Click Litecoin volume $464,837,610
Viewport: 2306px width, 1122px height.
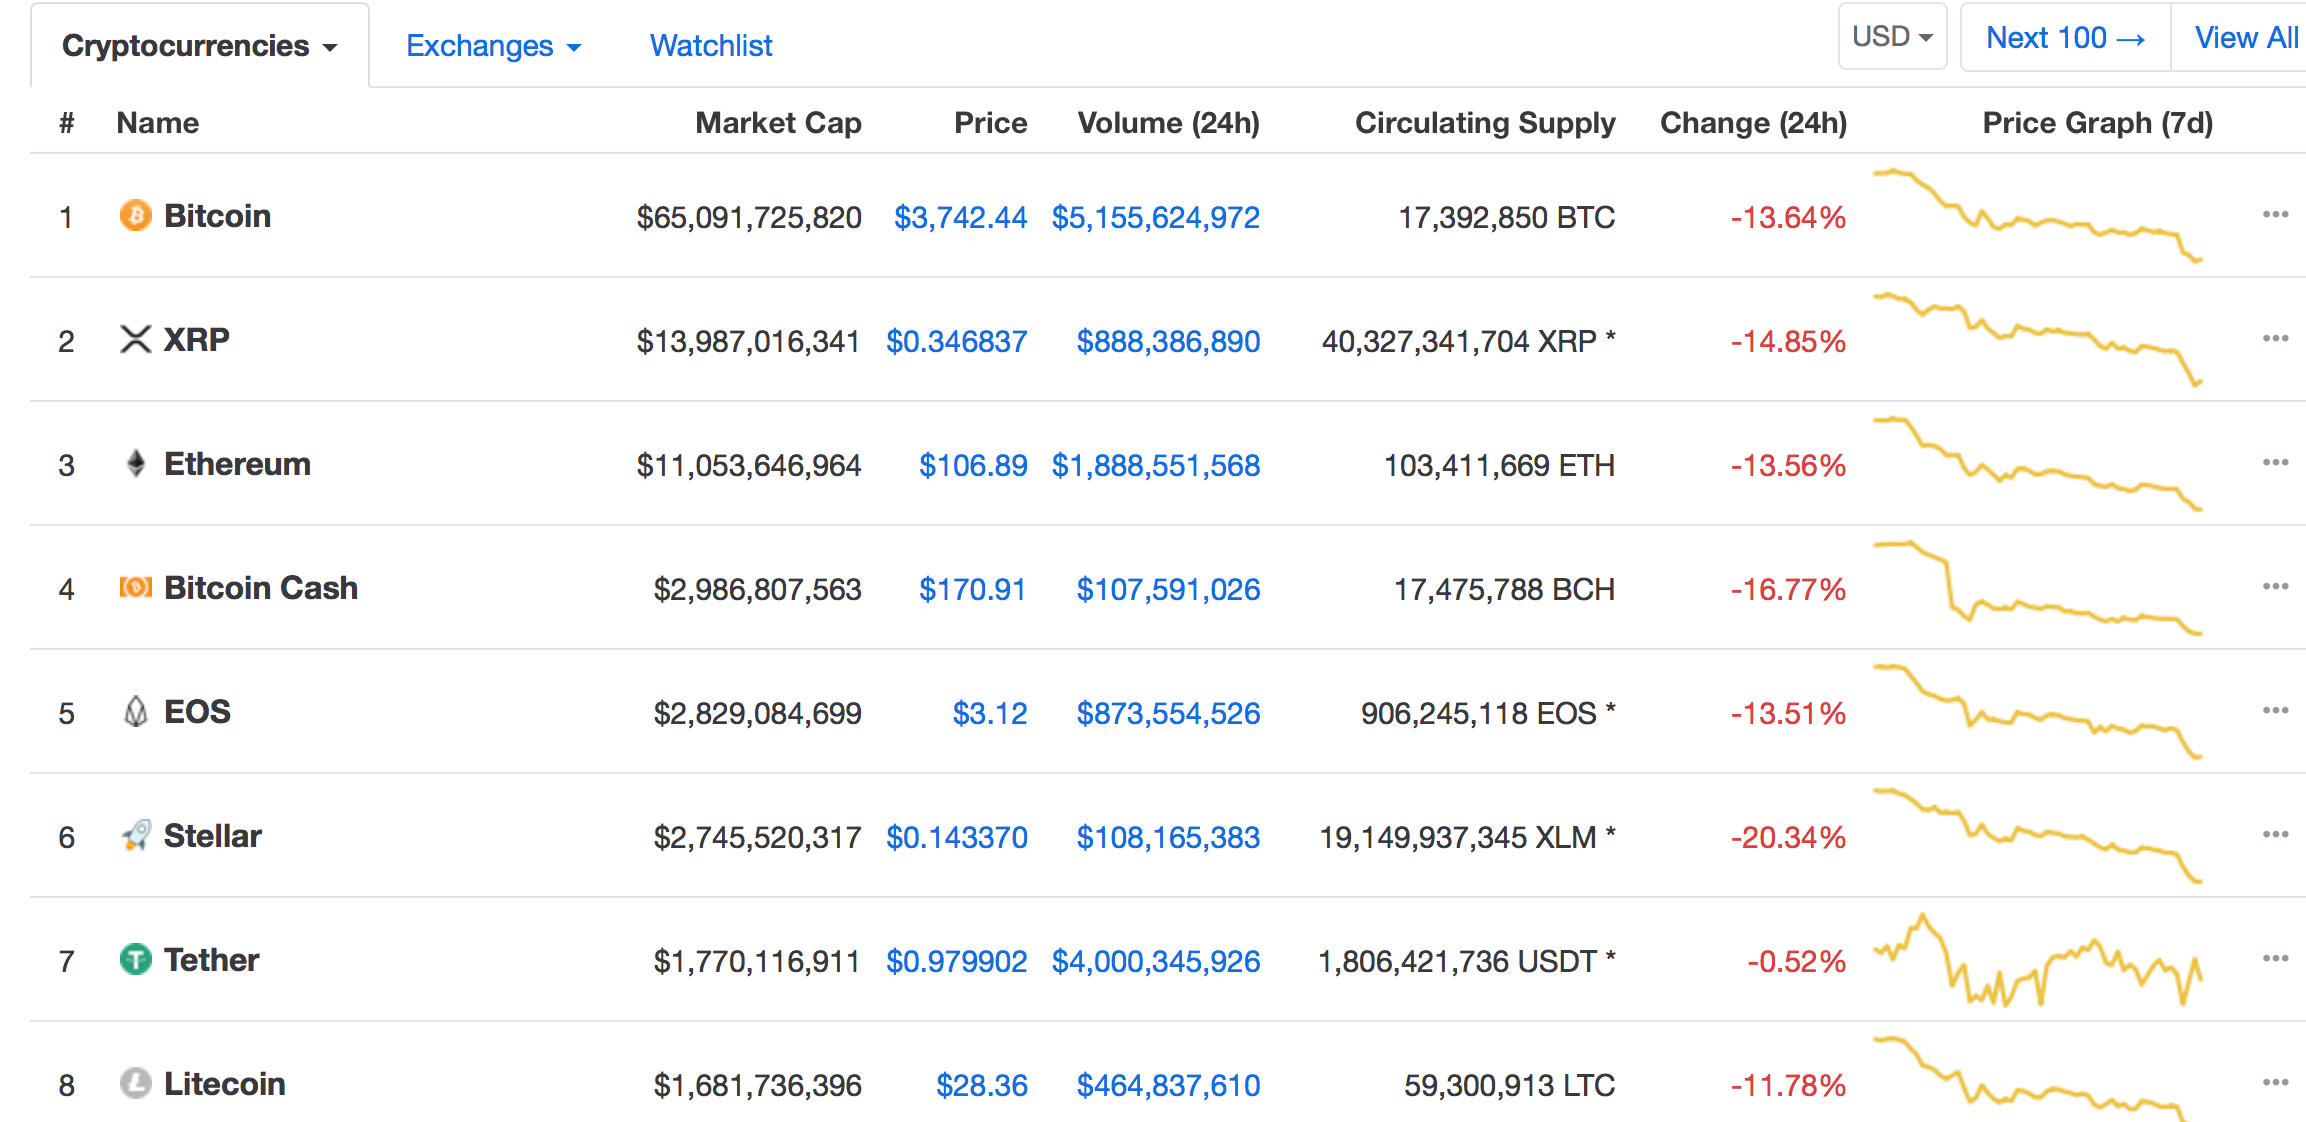coord(1168,1085)
